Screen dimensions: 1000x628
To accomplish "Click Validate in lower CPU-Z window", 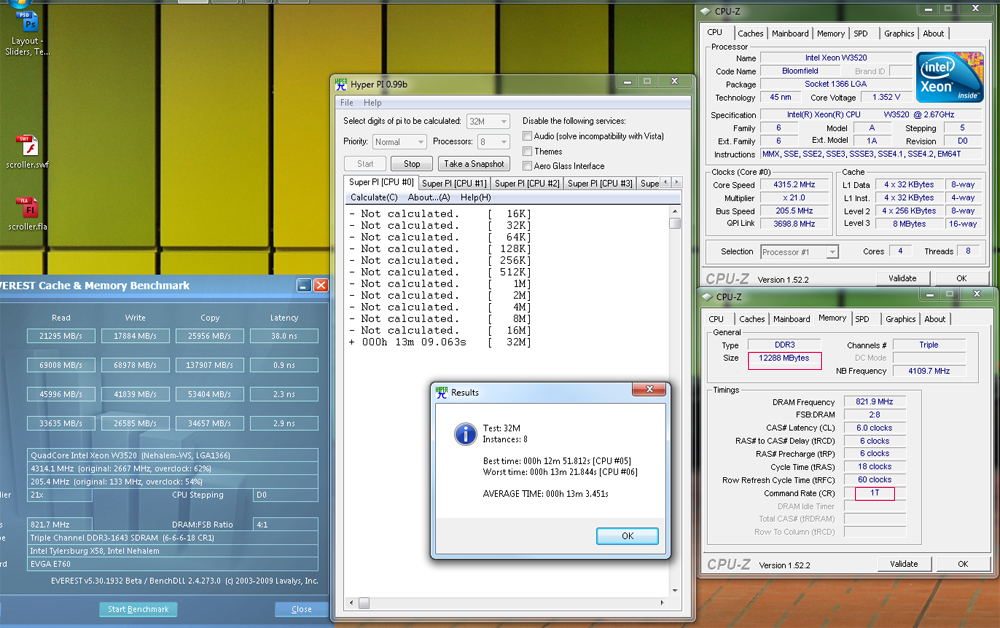I will click(903, 564).
